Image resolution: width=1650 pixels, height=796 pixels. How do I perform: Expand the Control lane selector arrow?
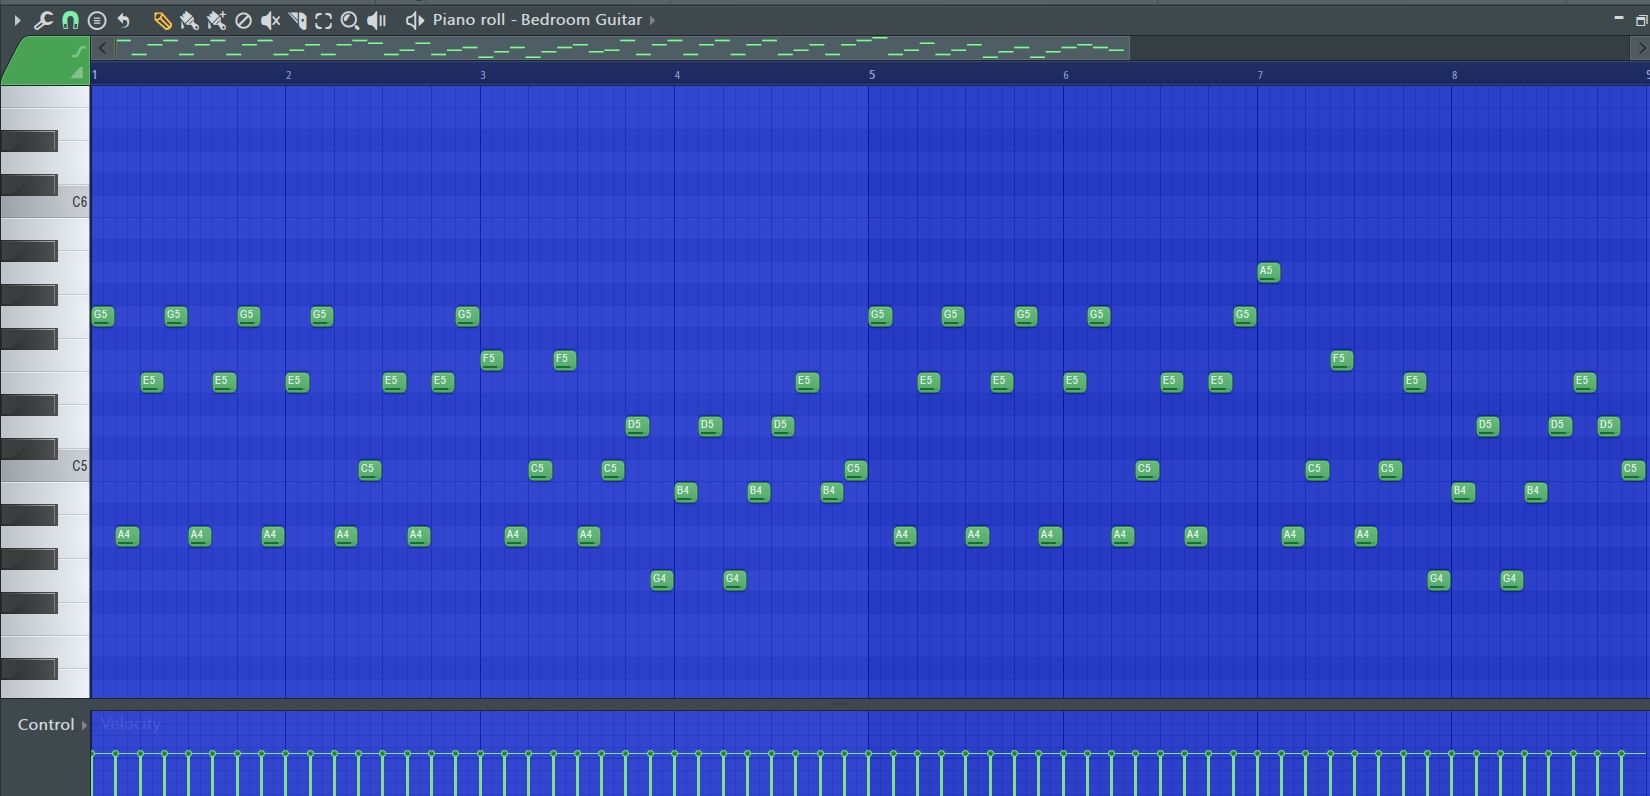pos(85,725)
